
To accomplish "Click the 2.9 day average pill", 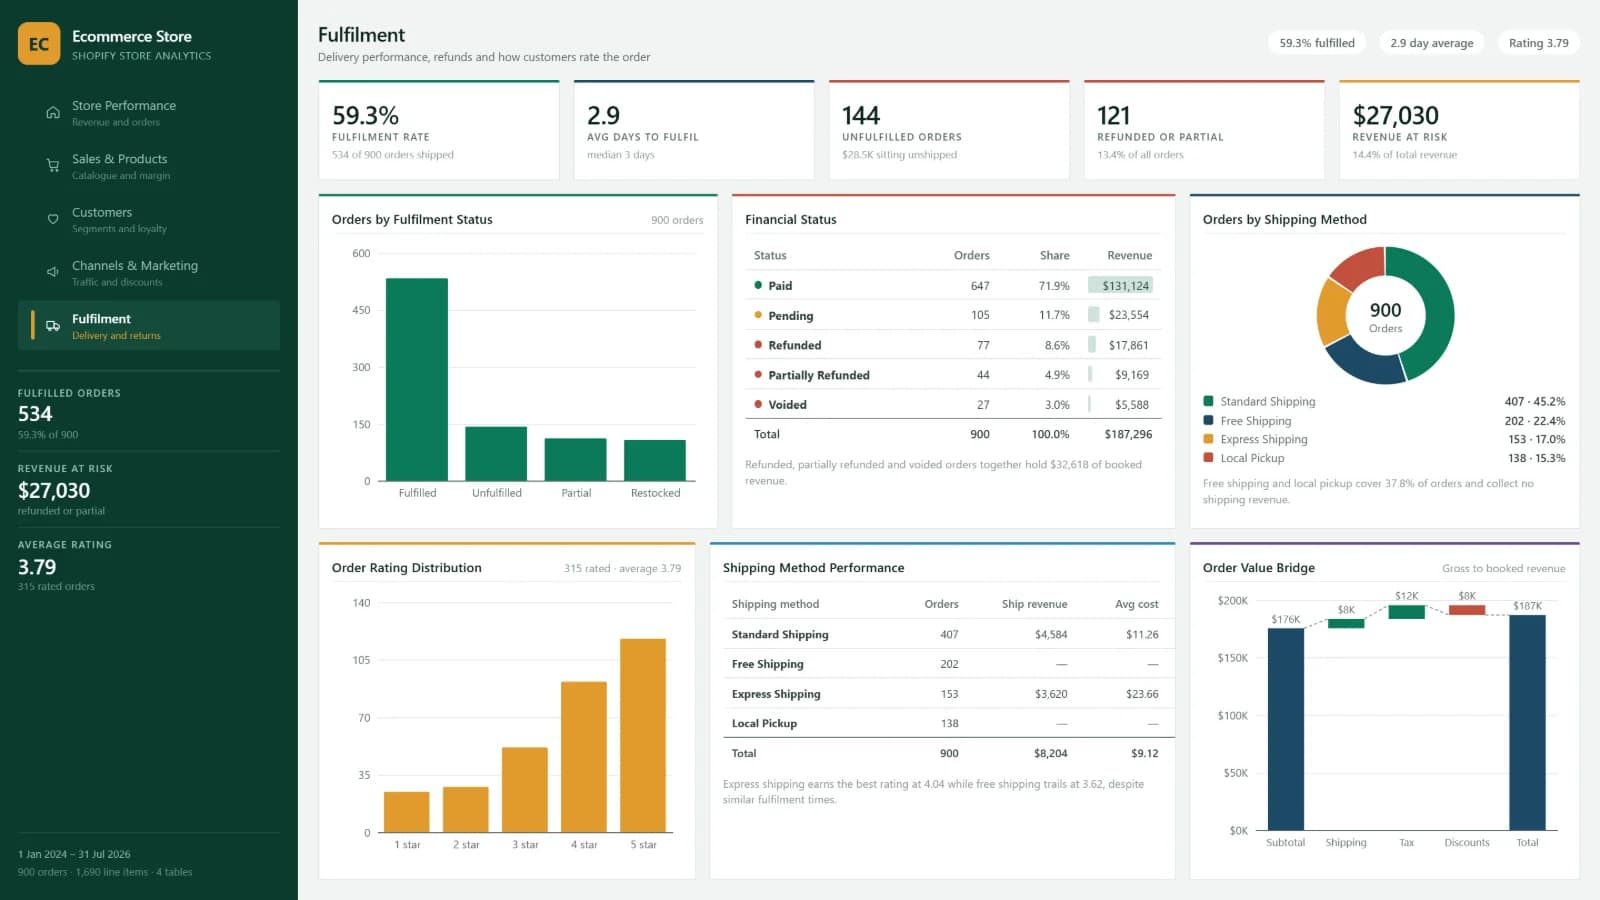I will click(x=1431, y=43).
